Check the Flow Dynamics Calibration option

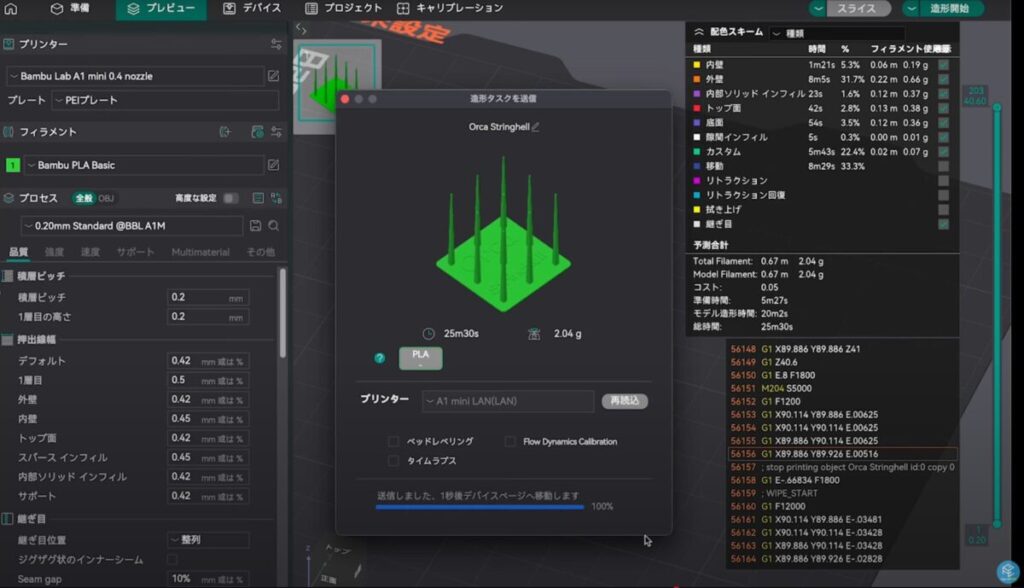click(x=510, y=441)
